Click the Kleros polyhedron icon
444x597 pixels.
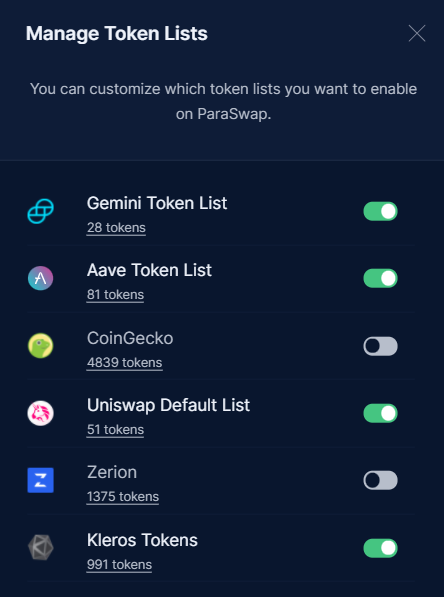click(40, 548)
